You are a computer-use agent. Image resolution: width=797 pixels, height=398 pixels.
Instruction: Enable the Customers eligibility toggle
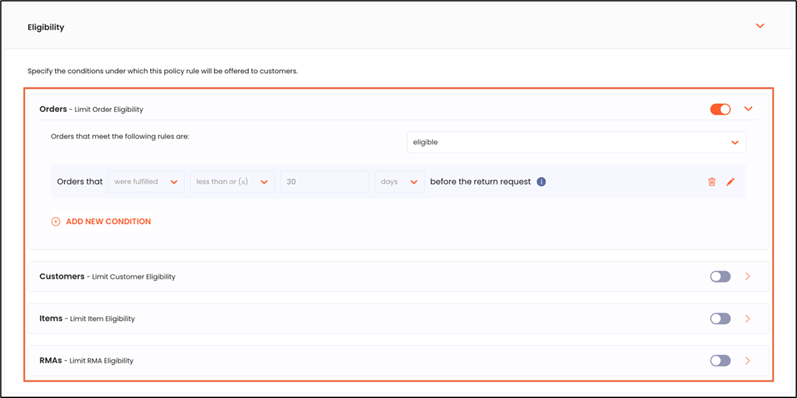(x=720, y=277)
